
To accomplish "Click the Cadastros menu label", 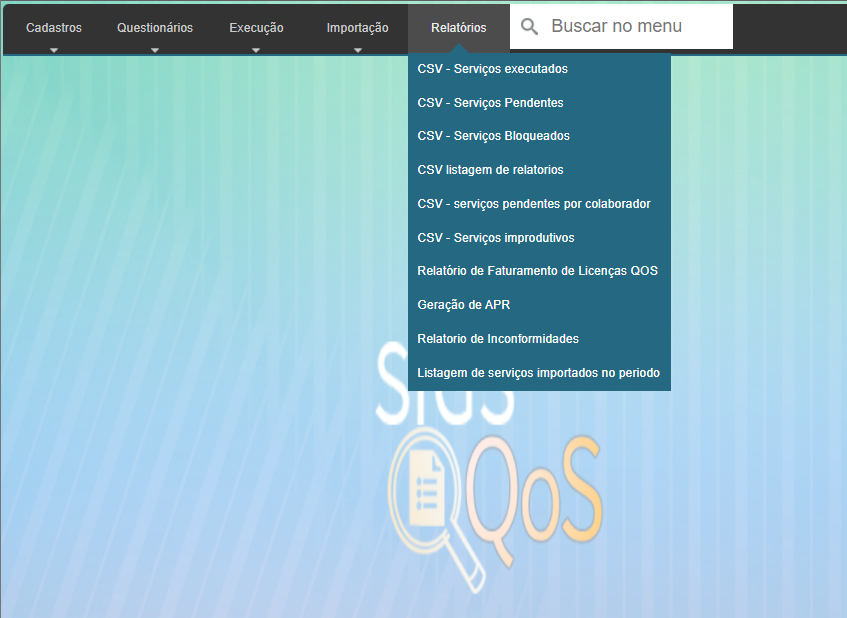I will click(54, 28).
